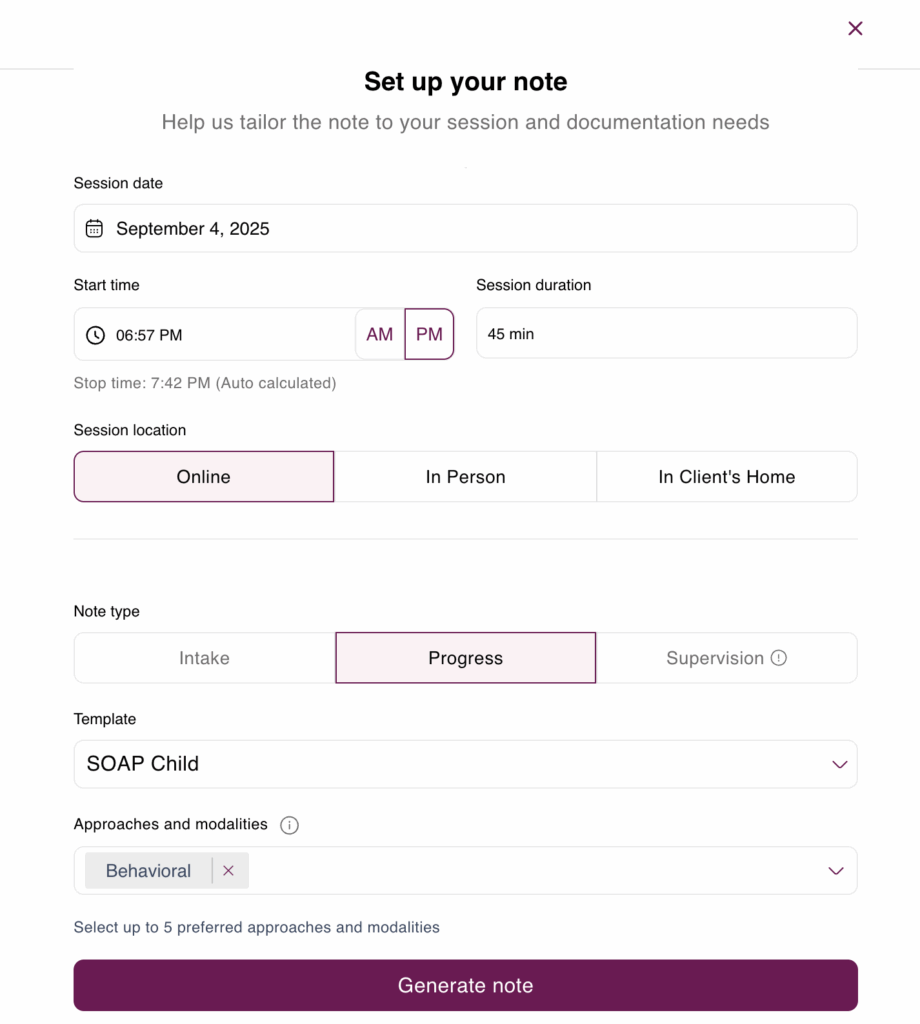Switch note type to Intake
The width and height of the screenshot is (920, 1024).
[204, 658]
